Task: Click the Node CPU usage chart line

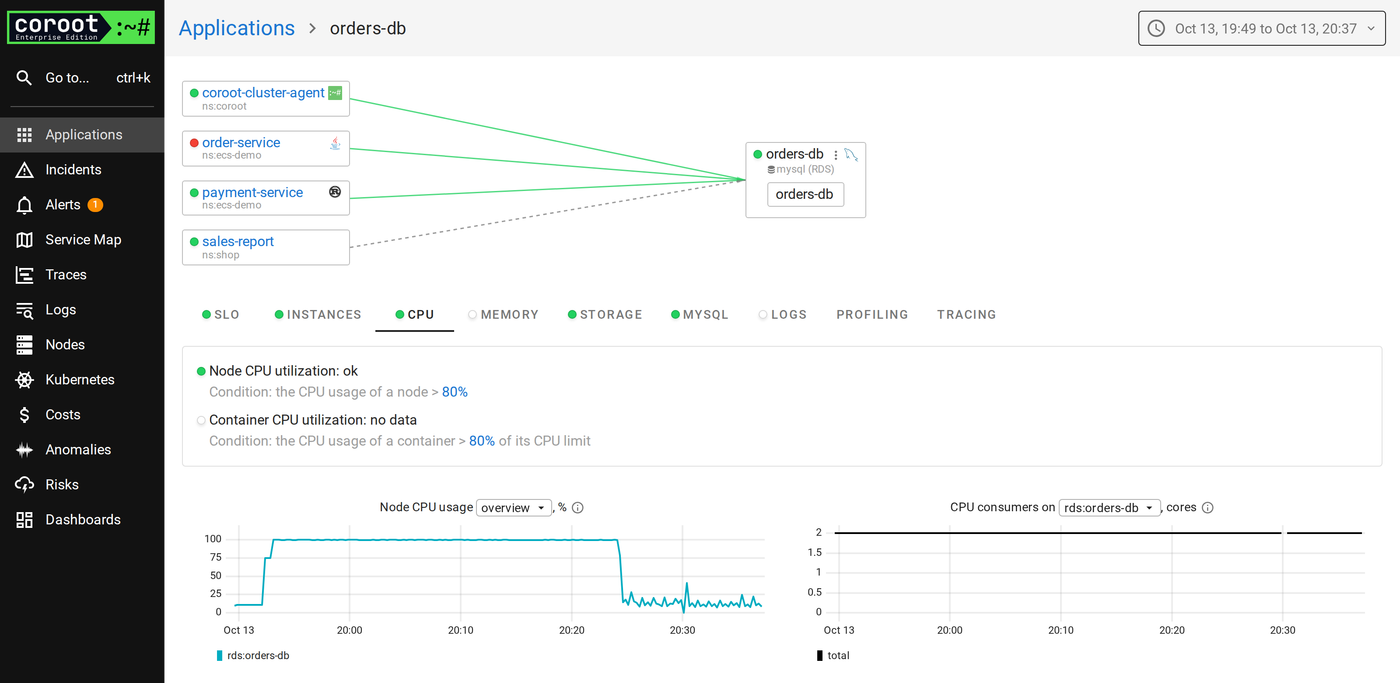Action: (x=497, y=575)
